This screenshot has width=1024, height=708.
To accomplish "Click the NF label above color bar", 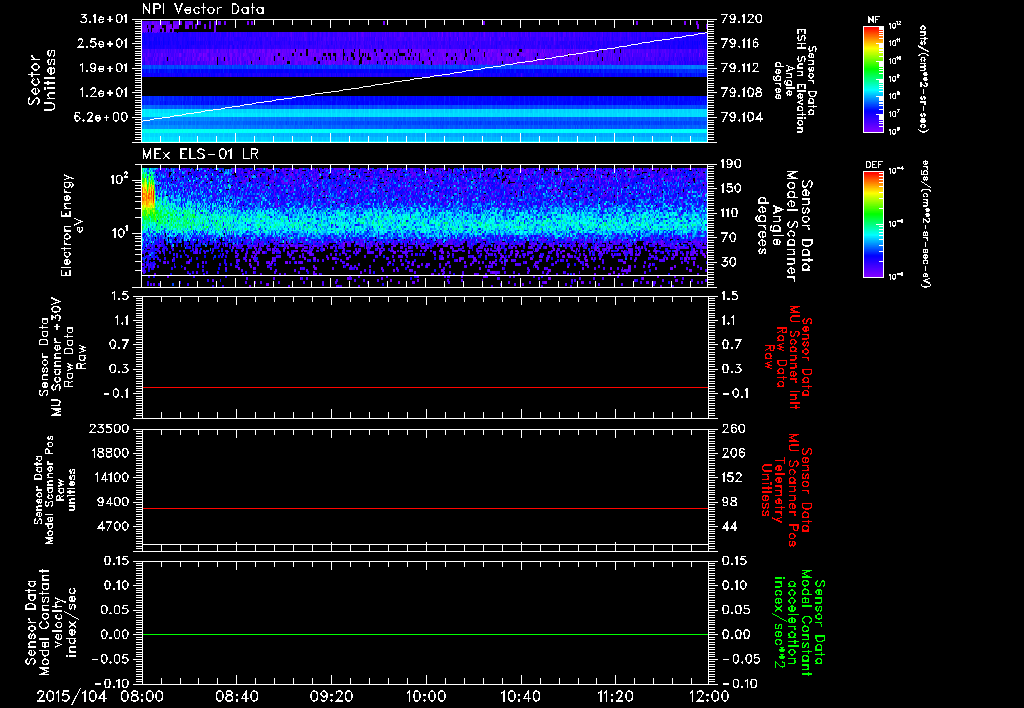I will (873, 20).
